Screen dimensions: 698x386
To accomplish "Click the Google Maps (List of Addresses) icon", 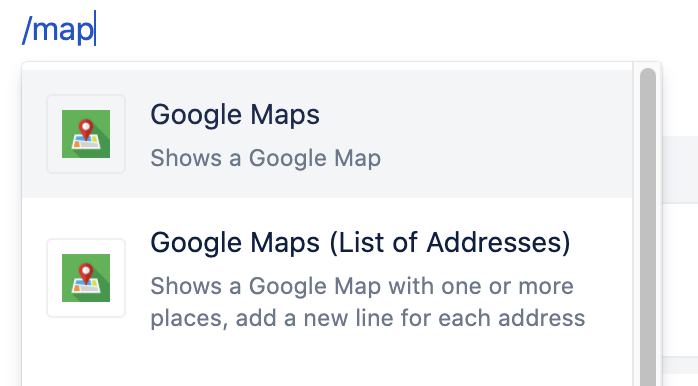I will (x=86, y=278).
